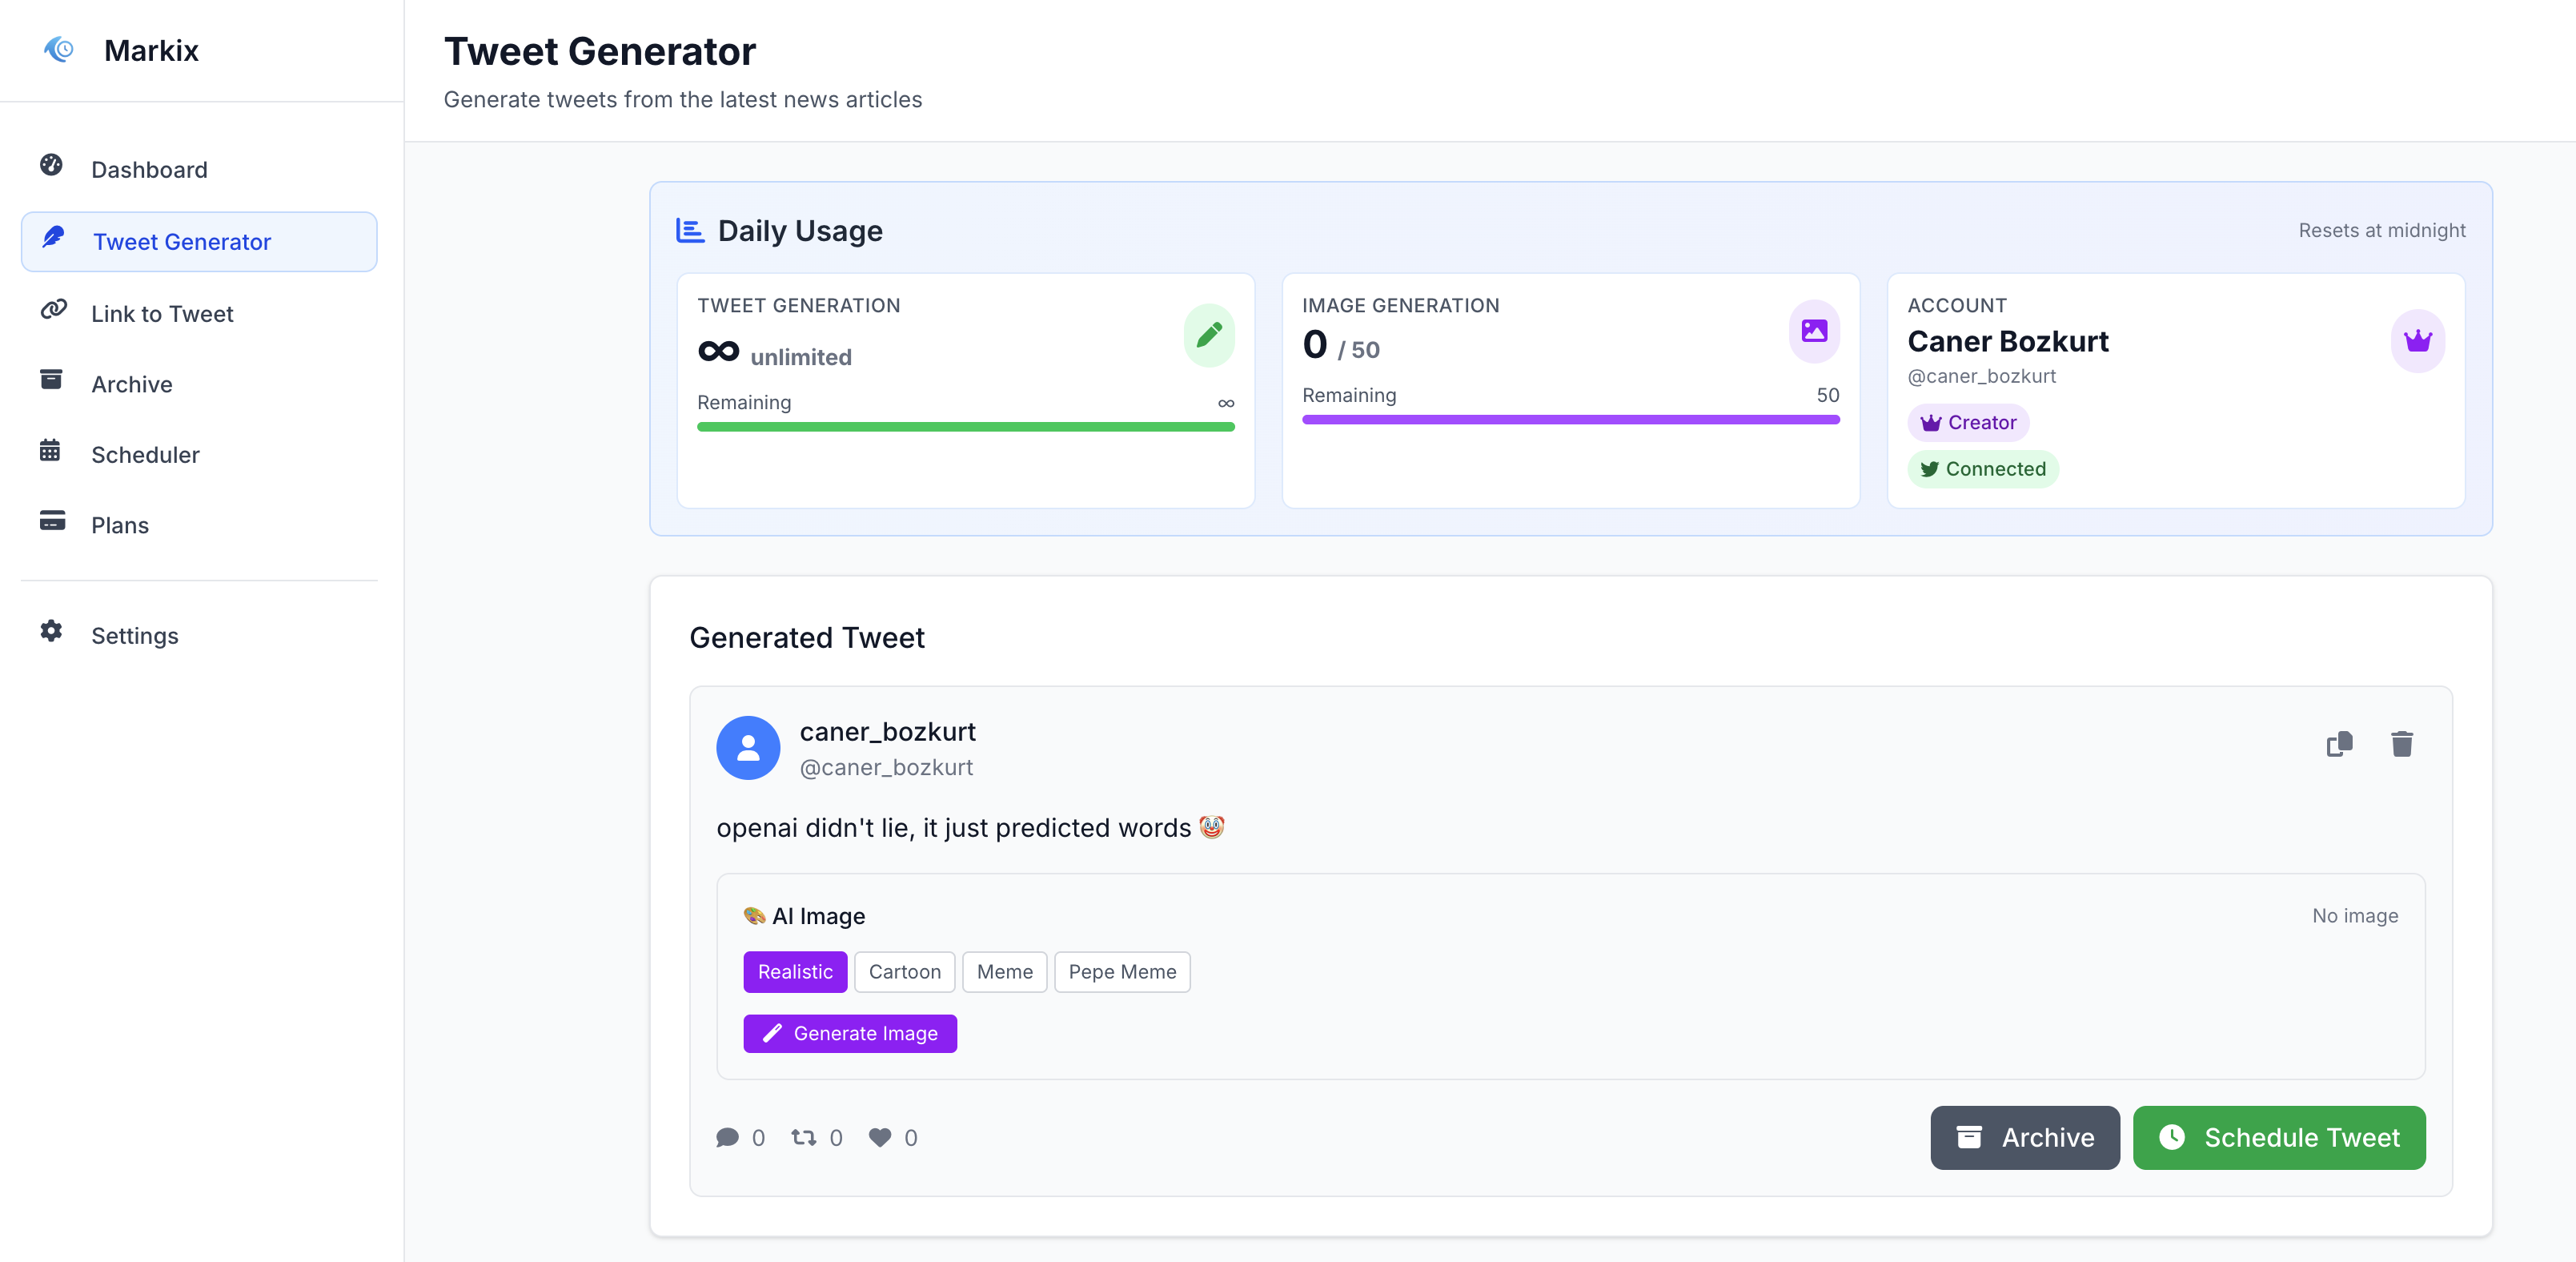This screenshot has height=1262, width=2576.
Task: Click the purple crown account icon
Action: 2417,341
